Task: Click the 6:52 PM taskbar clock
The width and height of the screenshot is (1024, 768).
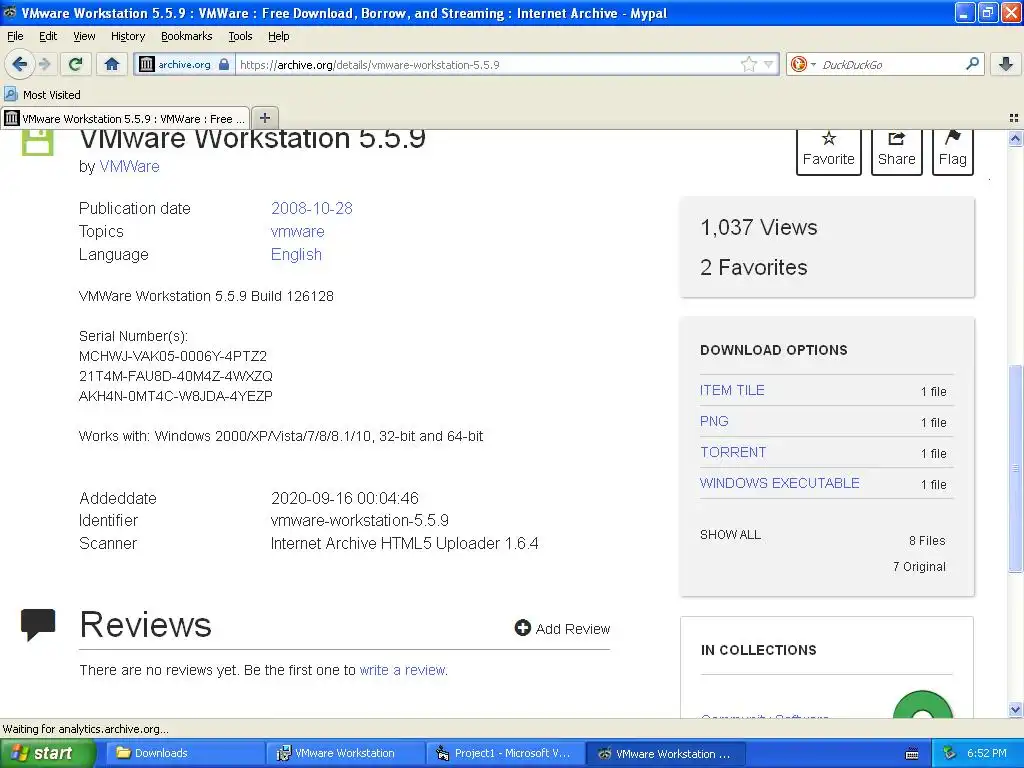Action: point(987,753)
